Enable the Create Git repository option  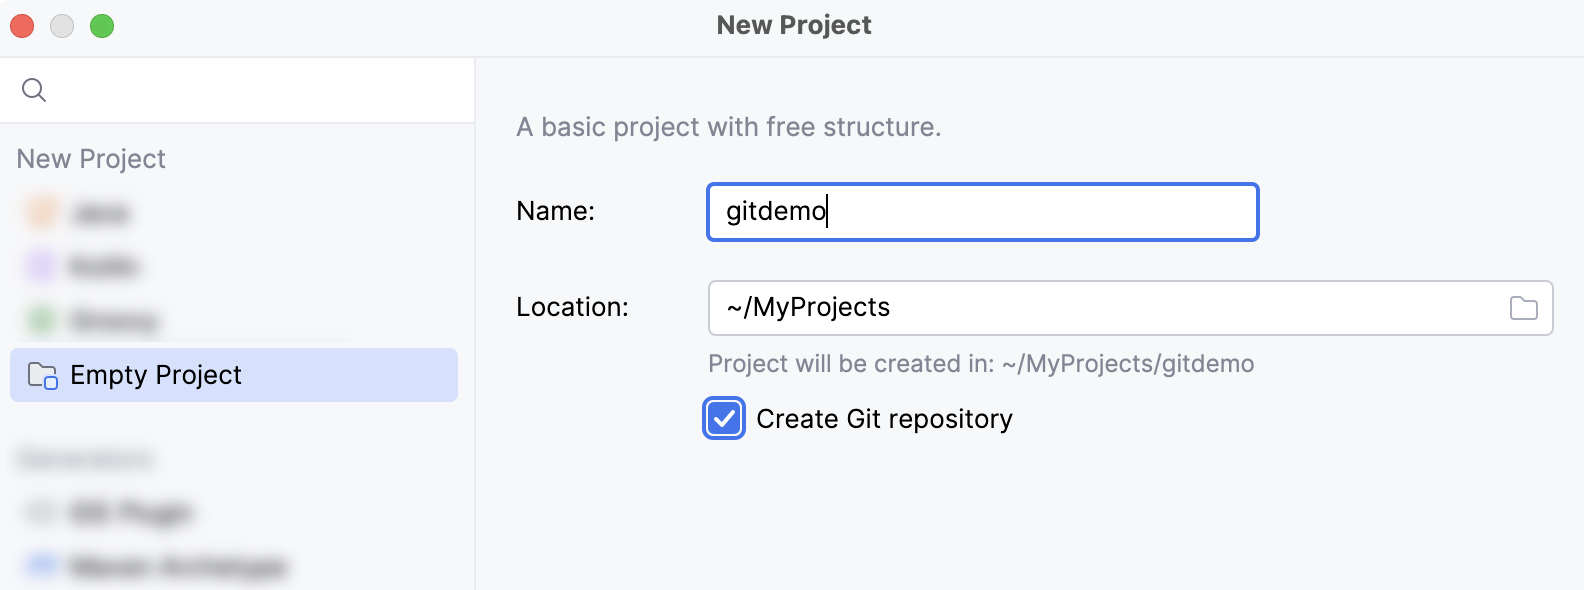point(724,418)
